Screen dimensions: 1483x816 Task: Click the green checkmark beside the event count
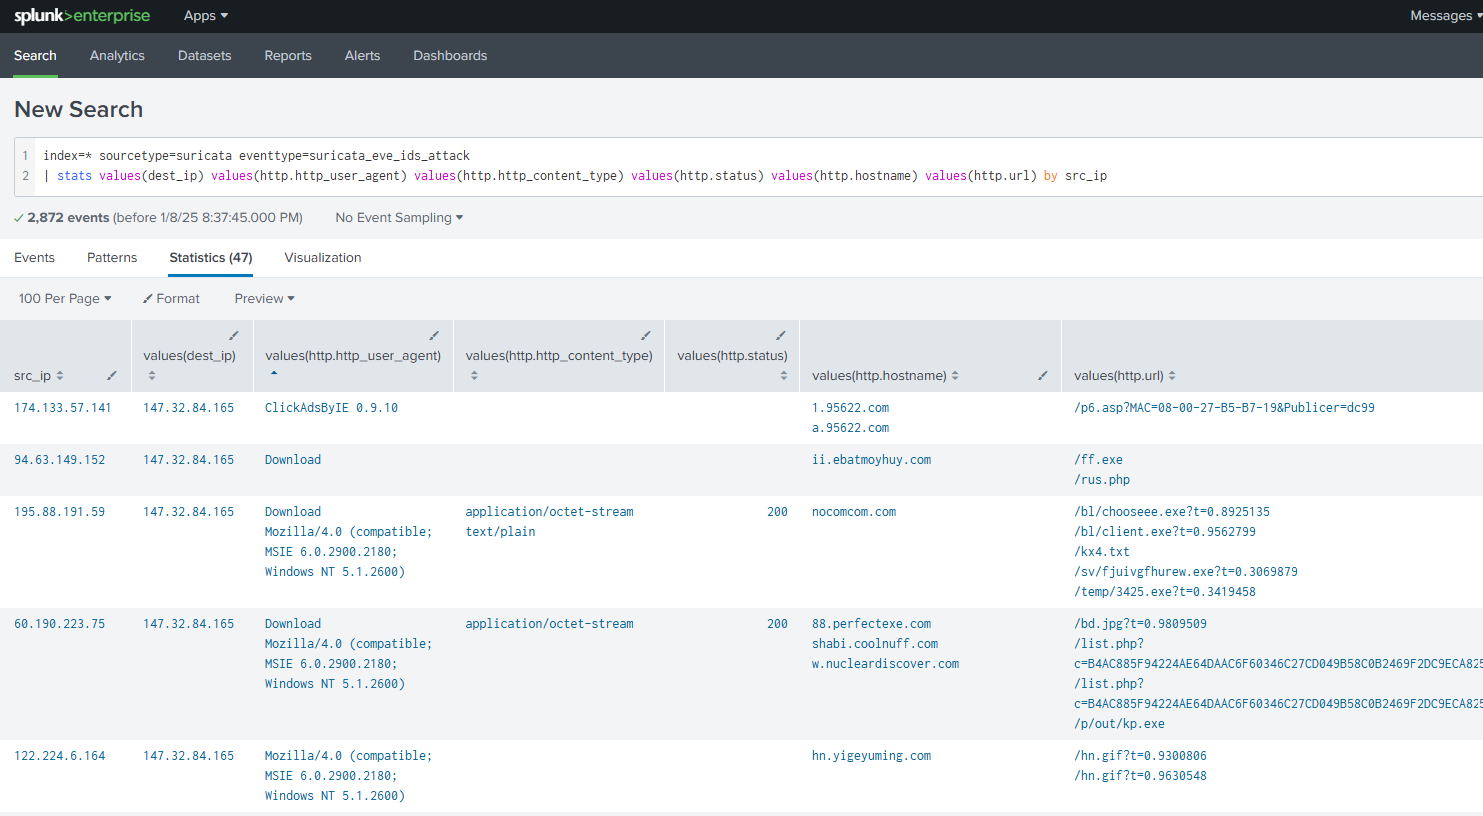coord(18,217)
